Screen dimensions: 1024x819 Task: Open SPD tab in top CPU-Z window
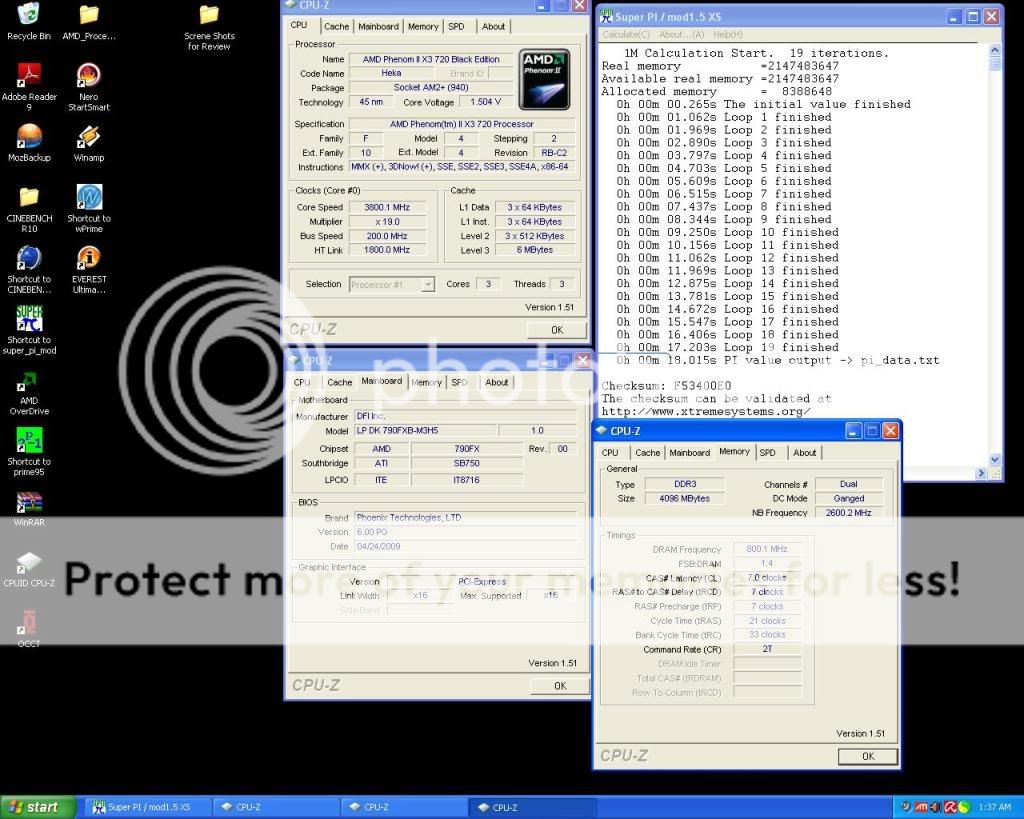(456, 26)
